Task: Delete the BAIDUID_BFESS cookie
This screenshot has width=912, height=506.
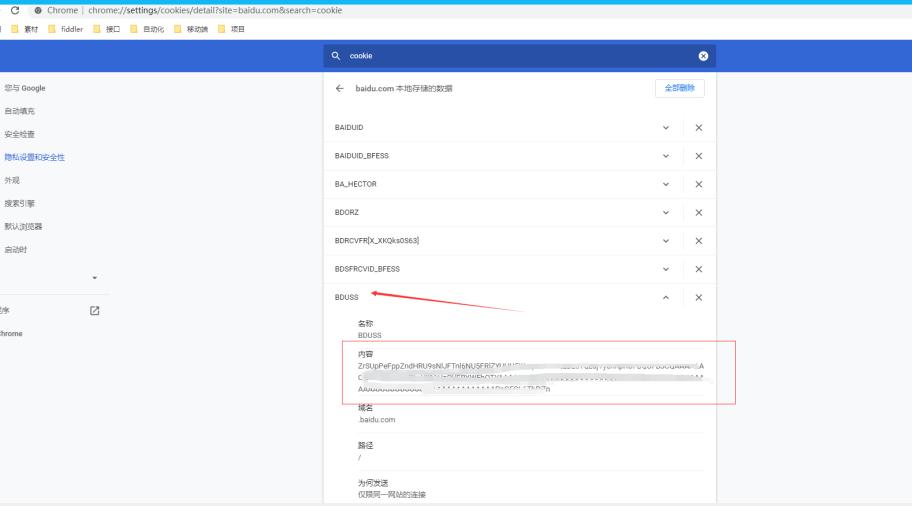Action: [x=699, y=156]
